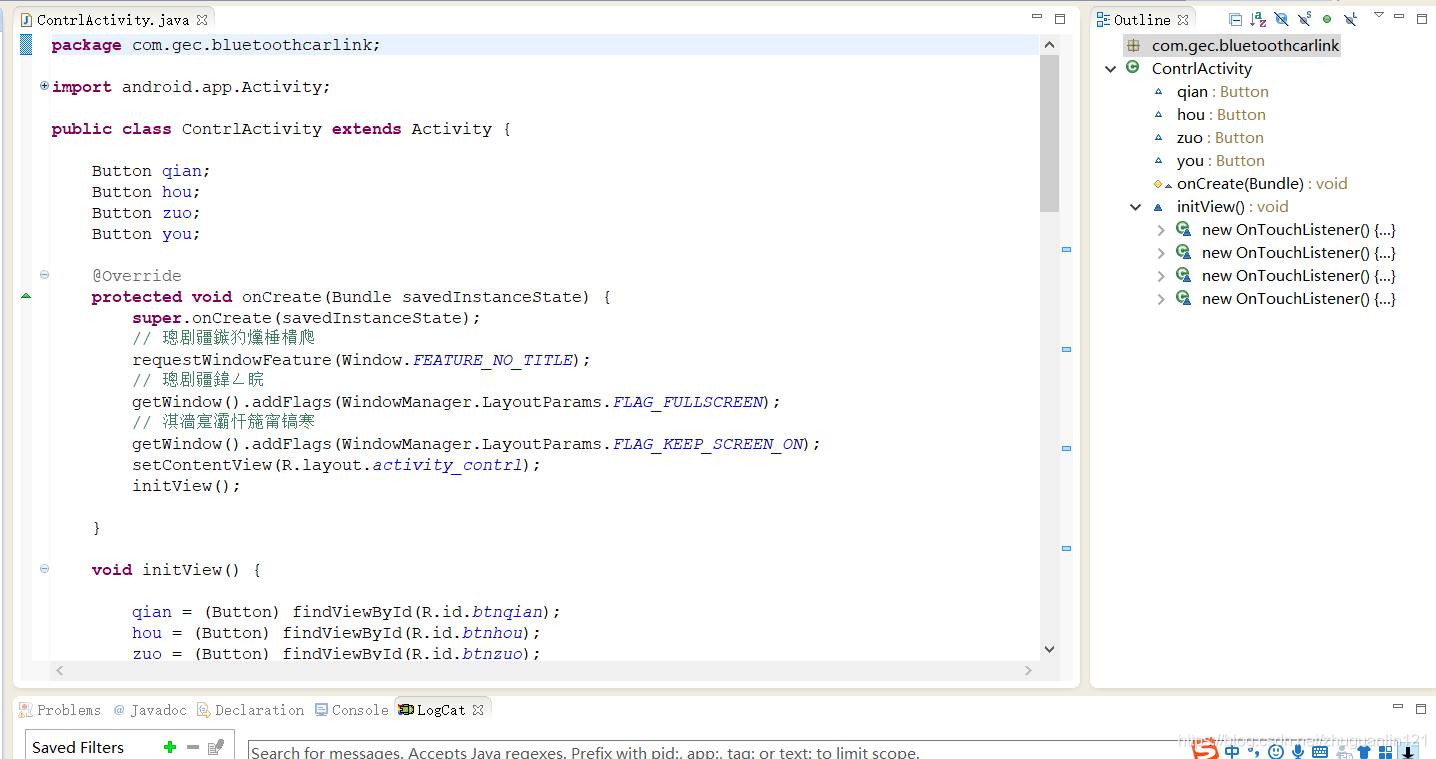This screenshot has width=1436, height=759.
Task: Expand first OnTouchListener node in Outline
Action: tap(1160, 230)
